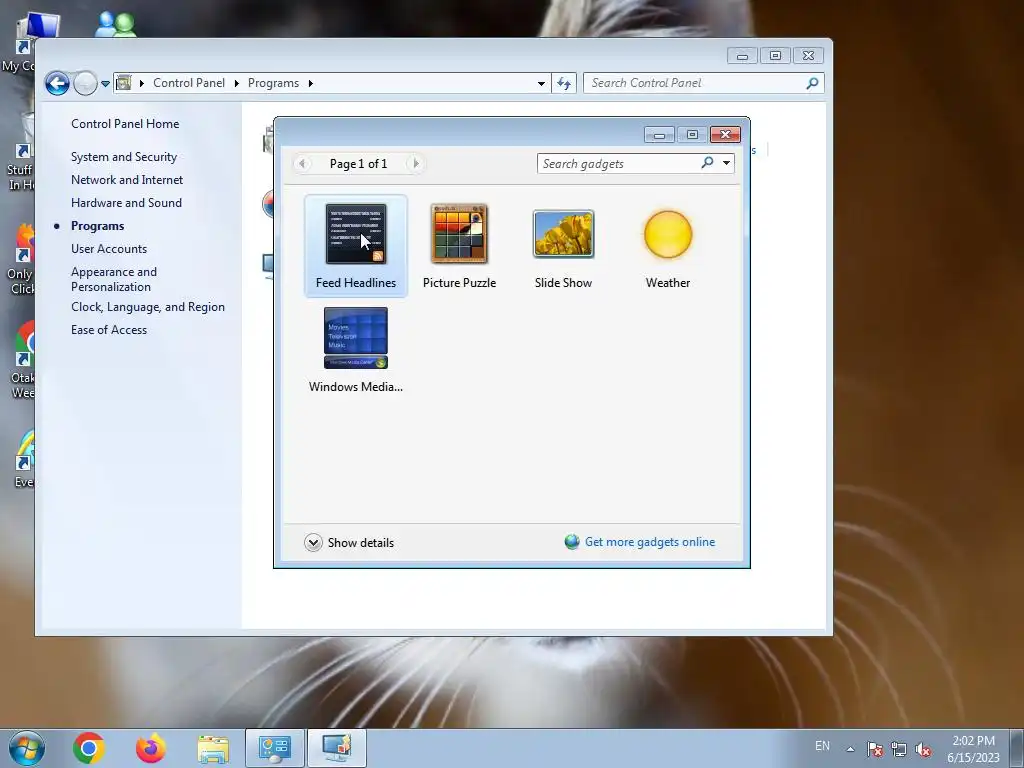Go to previous gadget page arrow
This screenshot has height=768, width=1024.
tap(302, 163)
